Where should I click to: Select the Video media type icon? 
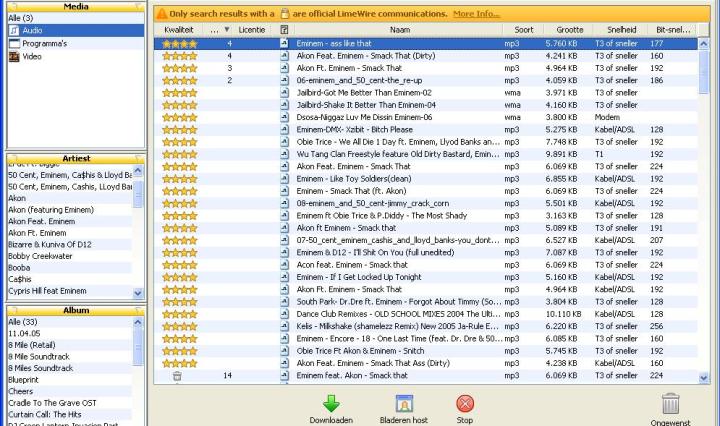[13, 56]
